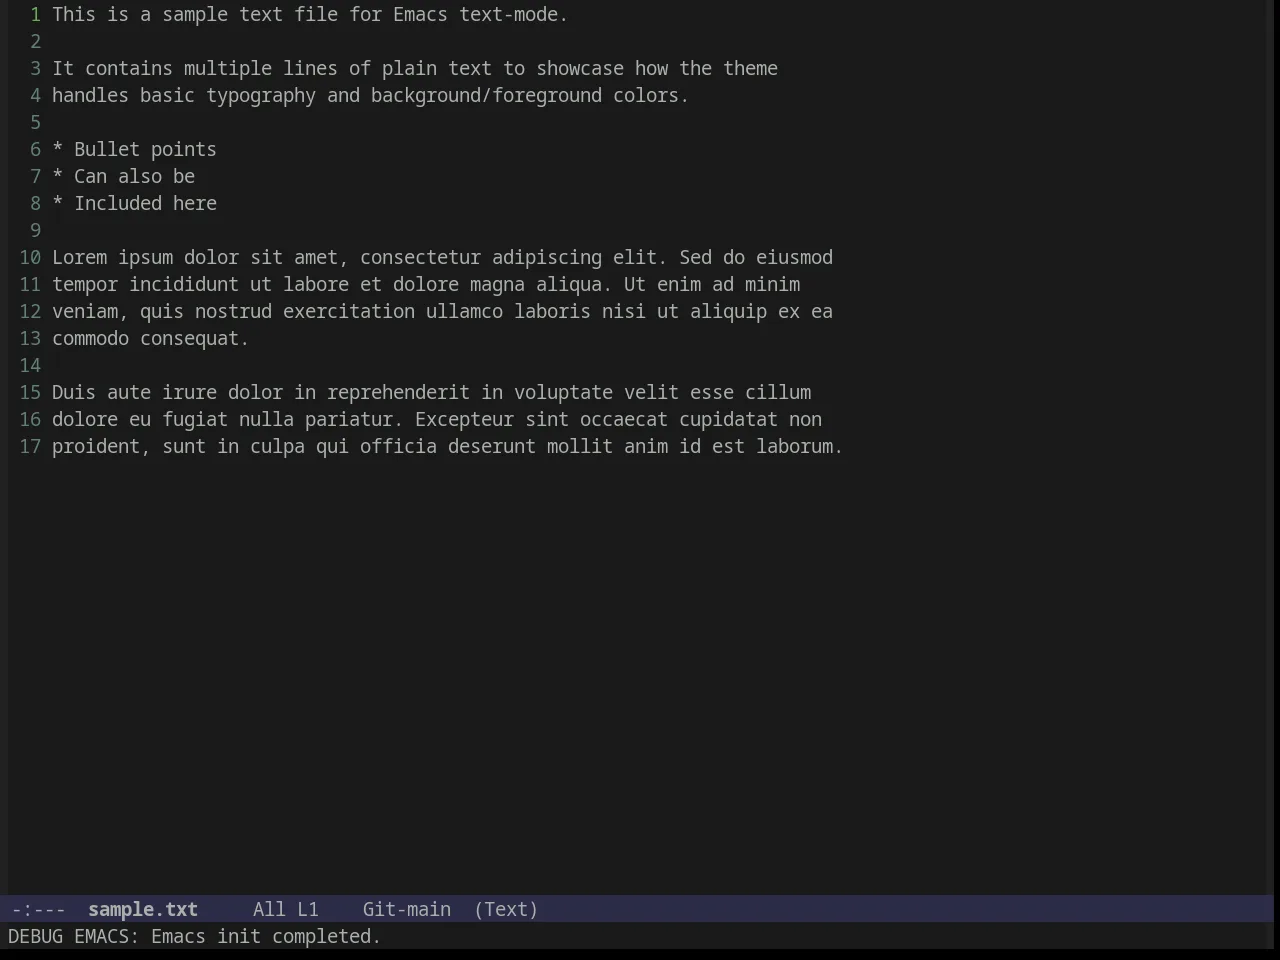Click line number 16 in the gutter

pyautogui.click(x=30, y=419)
